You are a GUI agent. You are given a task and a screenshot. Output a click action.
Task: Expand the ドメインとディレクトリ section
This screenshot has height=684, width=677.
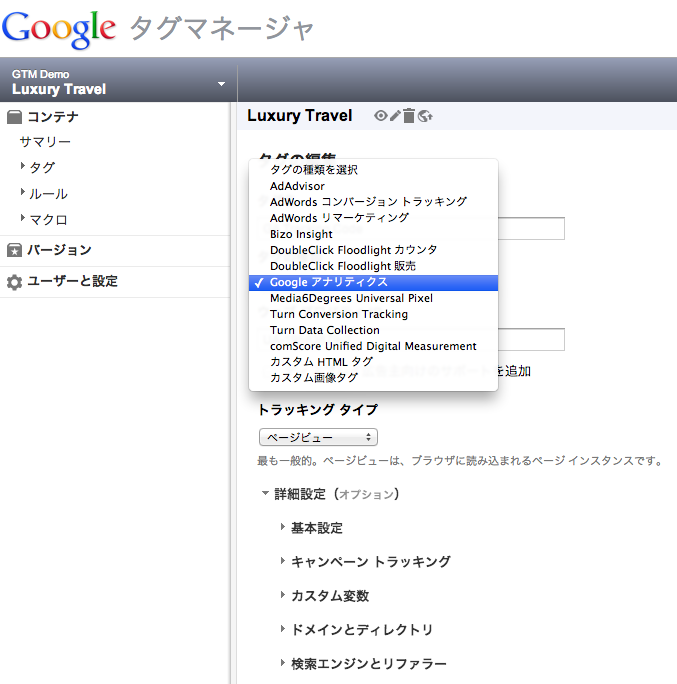283,629
